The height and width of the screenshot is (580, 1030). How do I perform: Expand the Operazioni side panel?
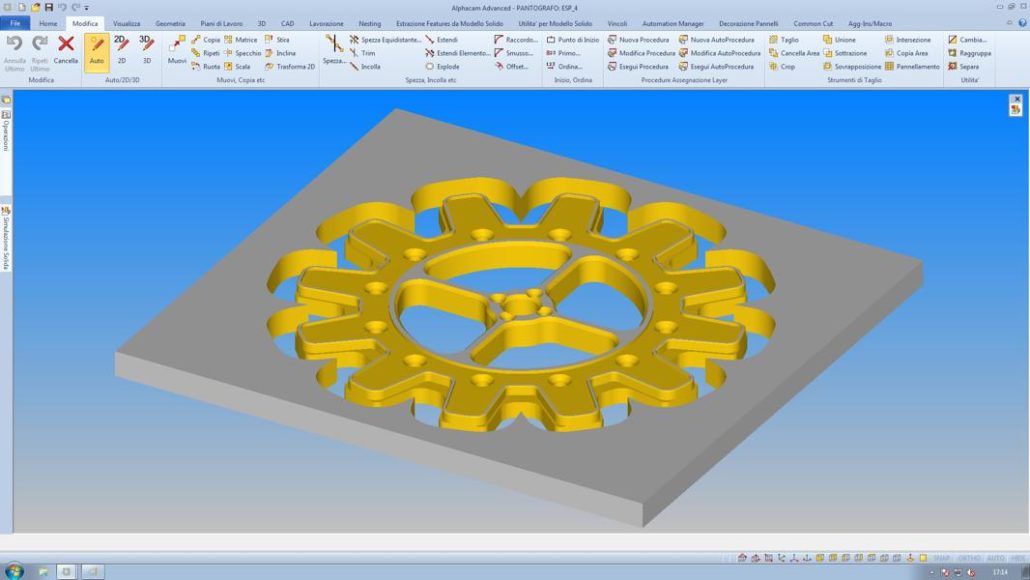[x=6, y=130]
